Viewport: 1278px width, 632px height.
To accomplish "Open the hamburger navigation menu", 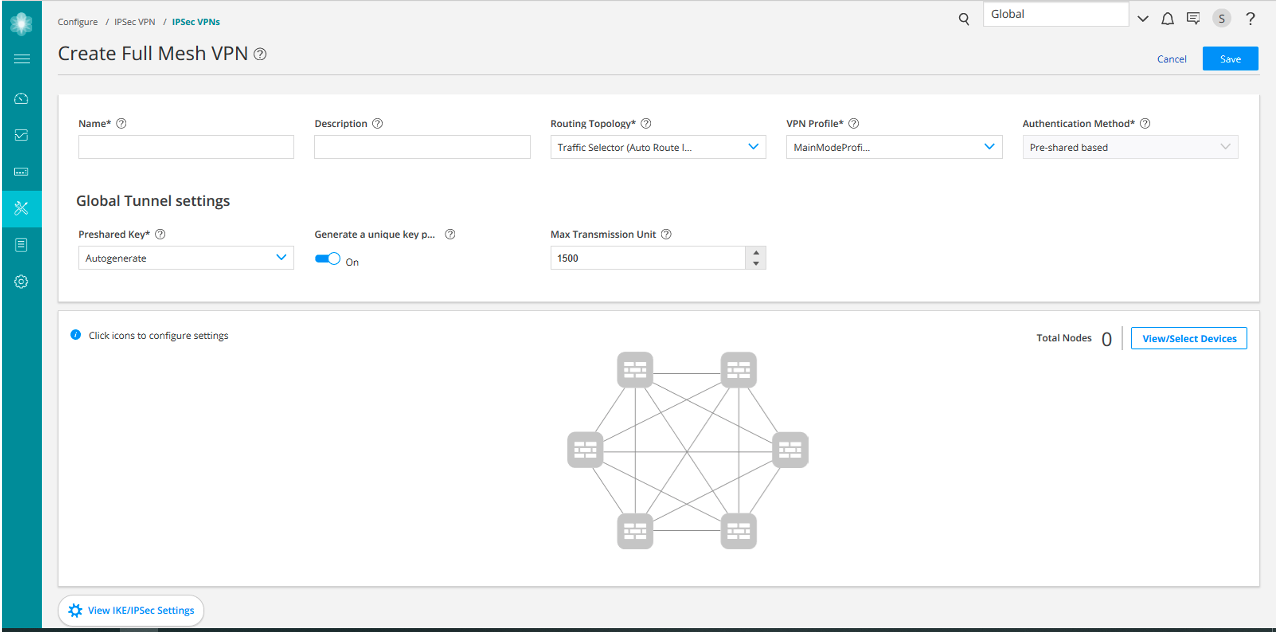I will point(21,59).
